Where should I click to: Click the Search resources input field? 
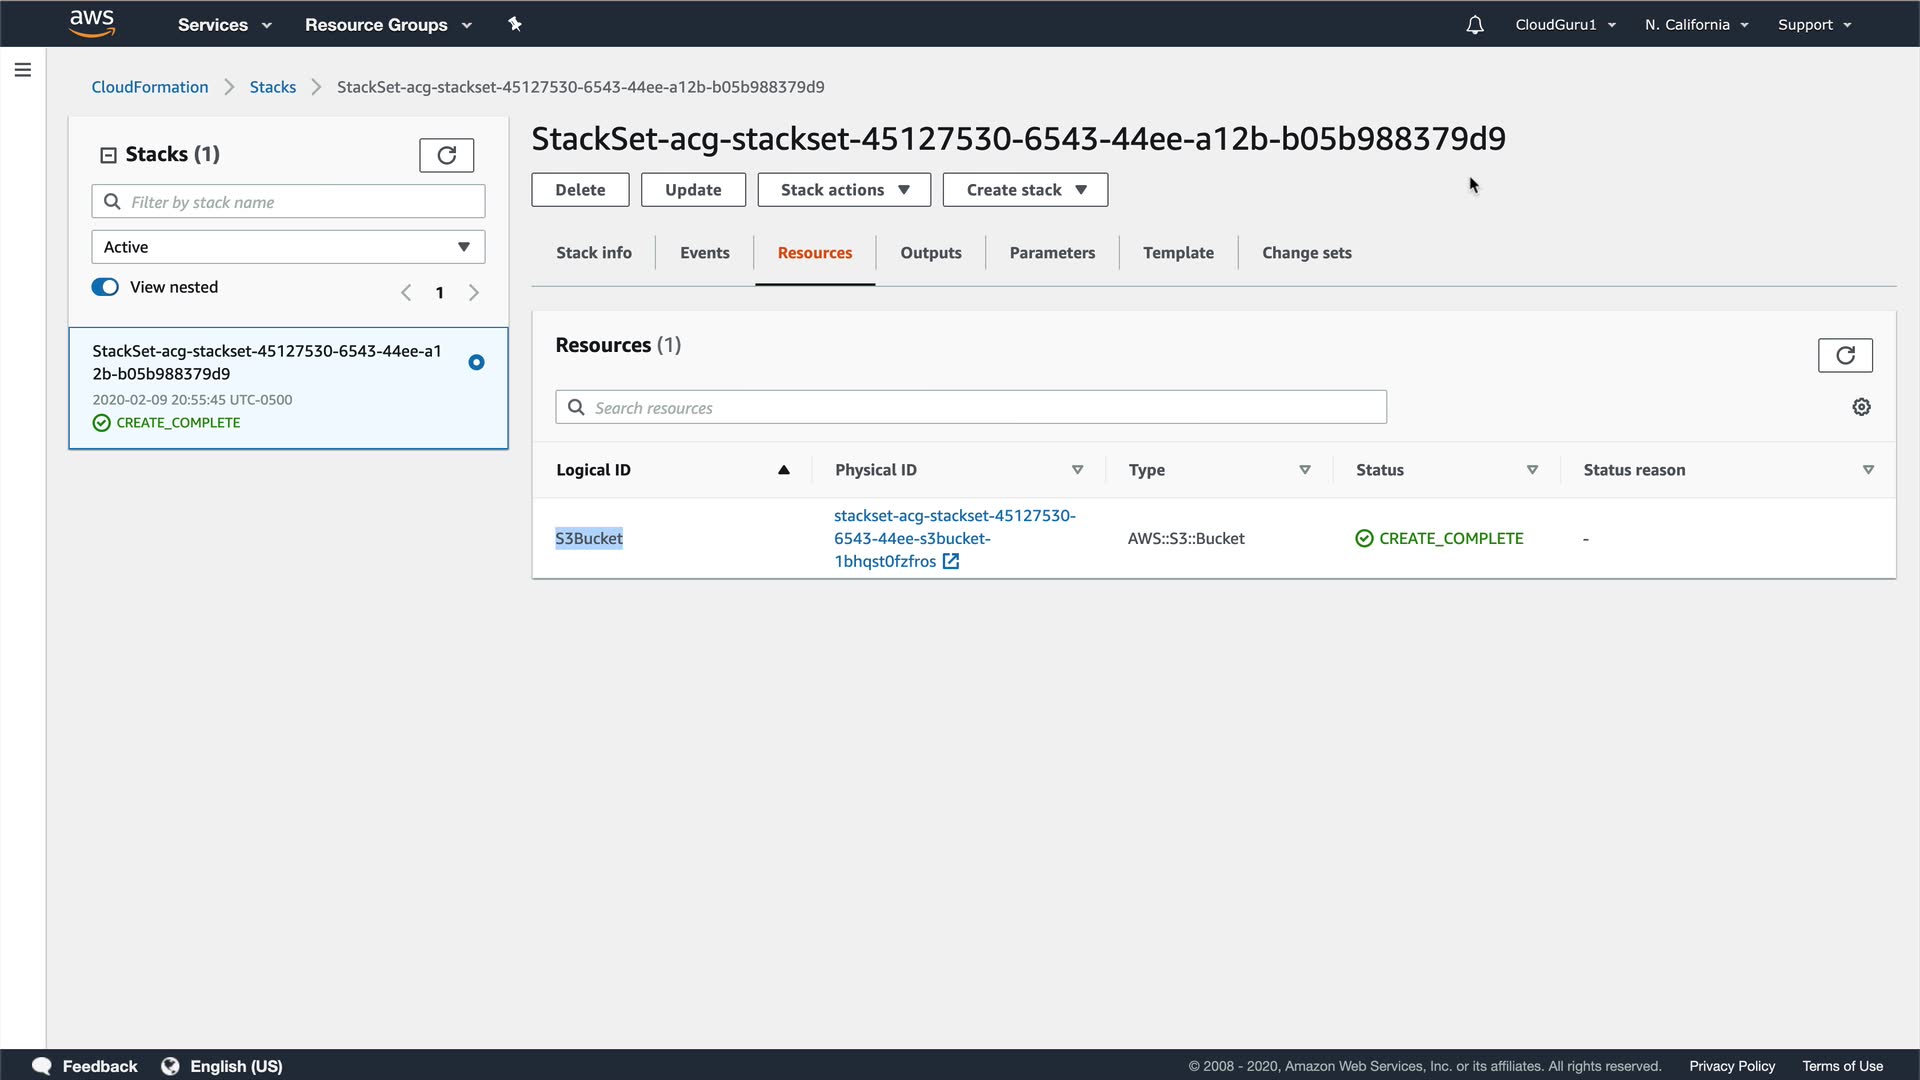970,407
